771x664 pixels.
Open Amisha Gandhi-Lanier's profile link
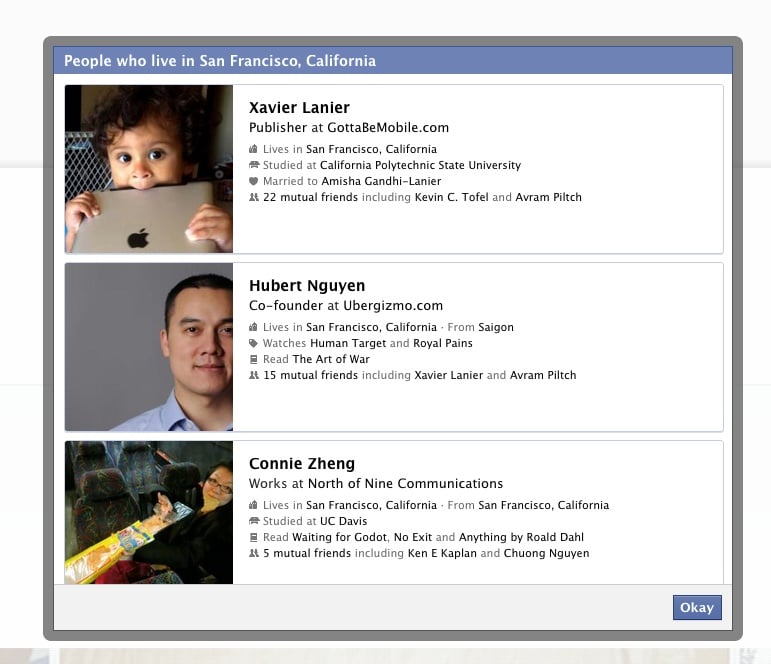click(x=381, y=181)
